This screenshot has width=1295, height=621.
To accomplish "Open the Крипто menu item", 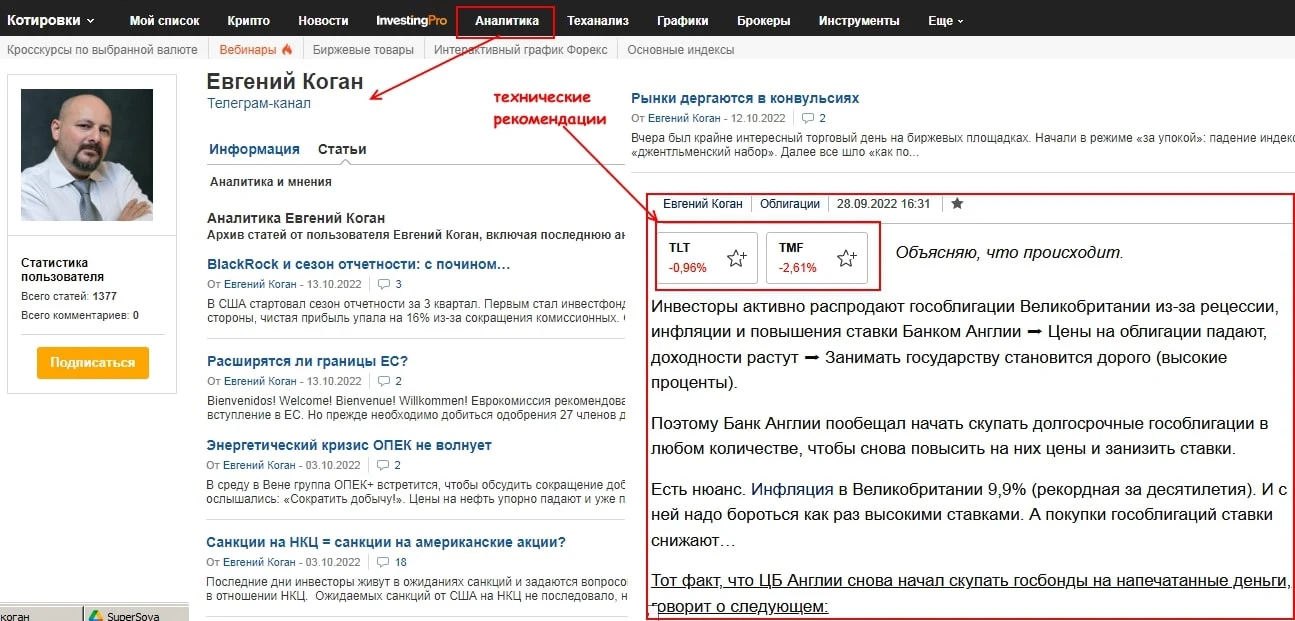I will pos(248,21).
